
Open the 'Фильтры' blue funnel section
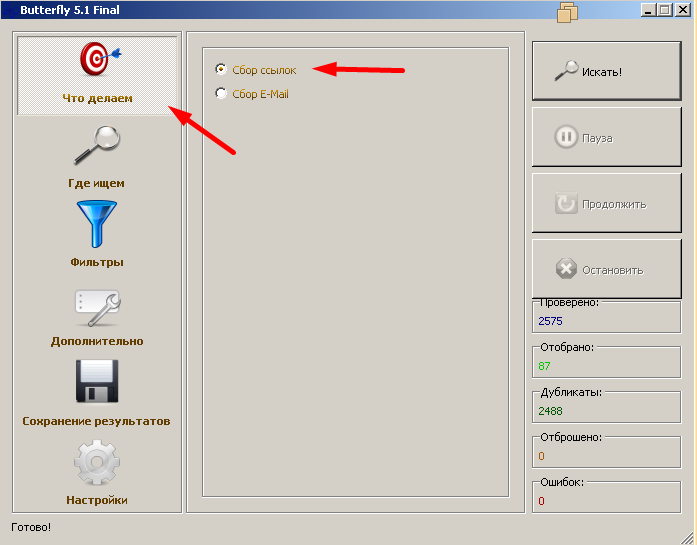pos(97,233)
